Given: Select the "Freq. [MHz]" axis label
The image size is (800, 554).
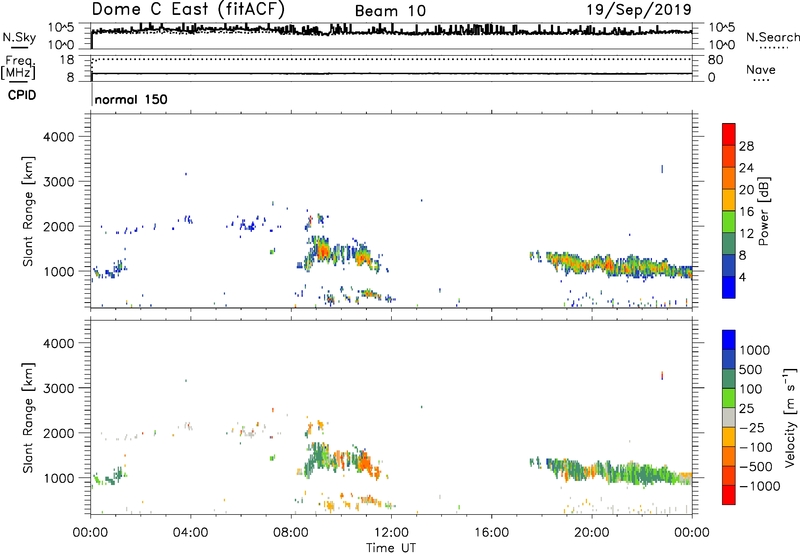Looking at the screenshot, I should (x=18, y=67).
